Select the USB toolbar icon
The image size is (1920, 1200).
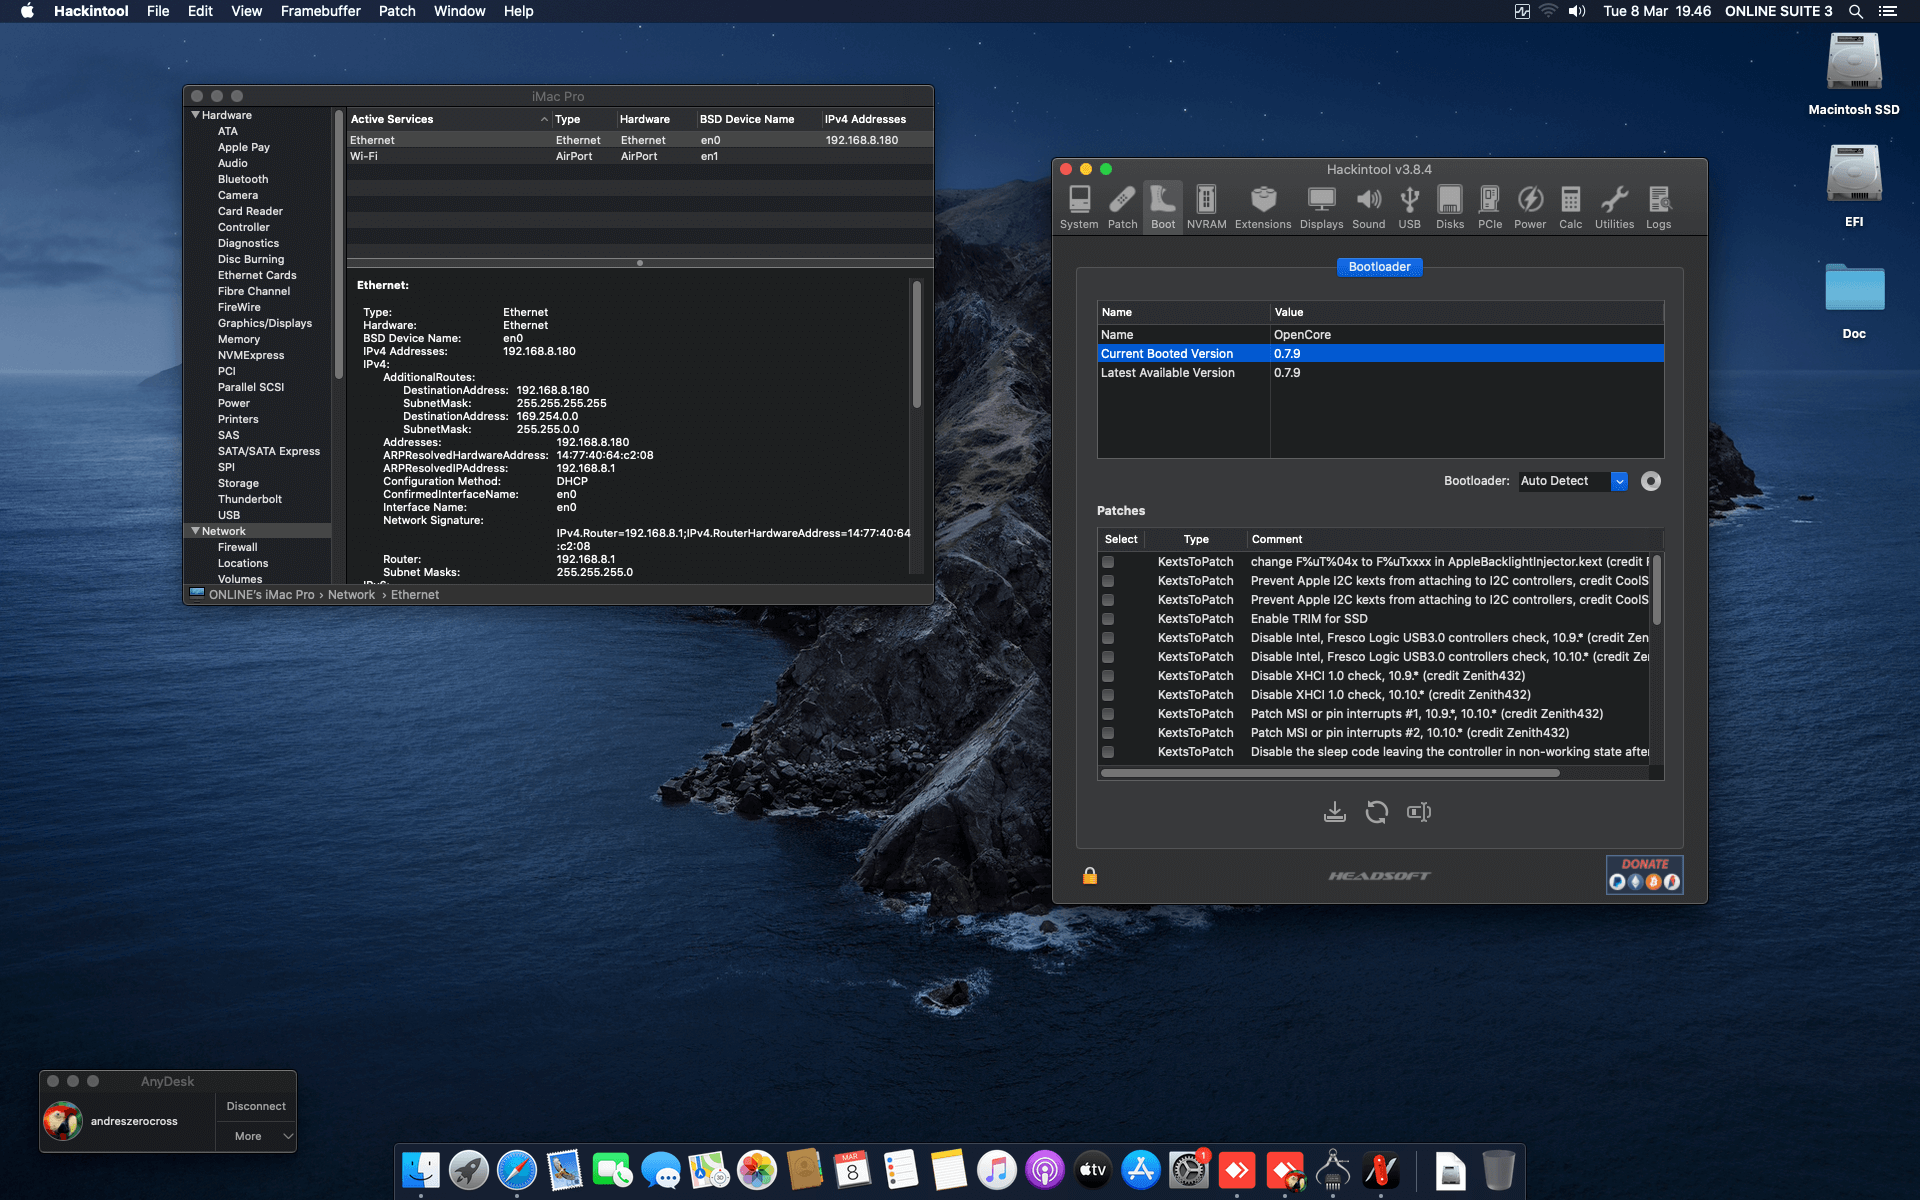pos(1409,205)
